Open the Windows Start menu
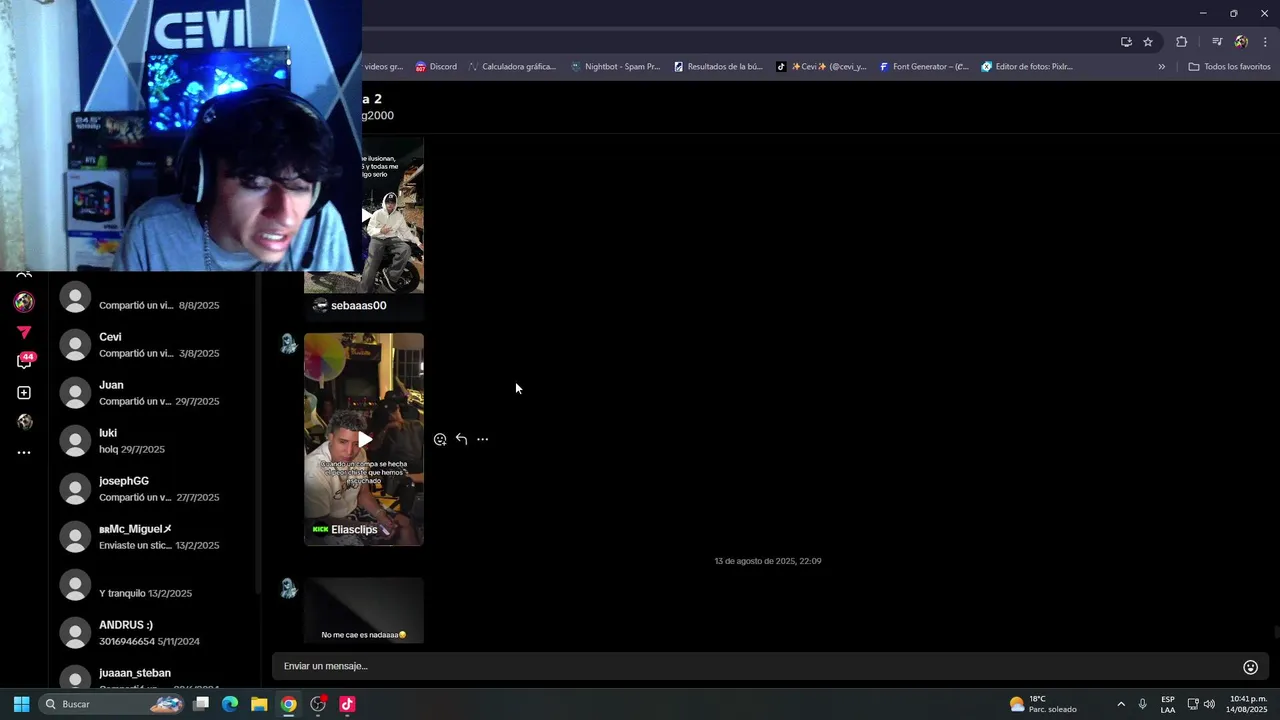Screen dimensions: 1280x720 pyautogui.click(x=21, y=704)
